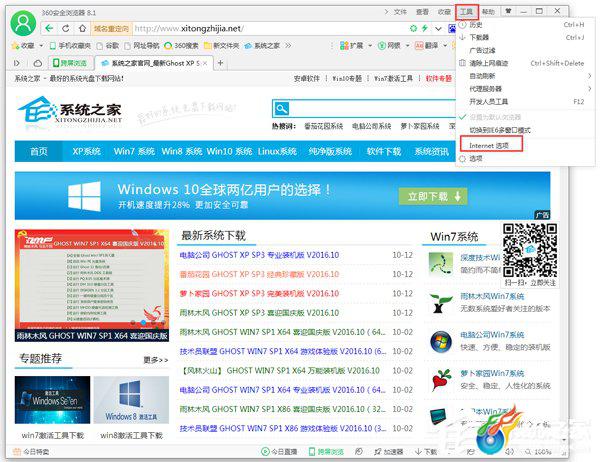Expand the 收藏 dropdown arrow
This screenshot has height=462, width=600.
[x=41, y=46]
